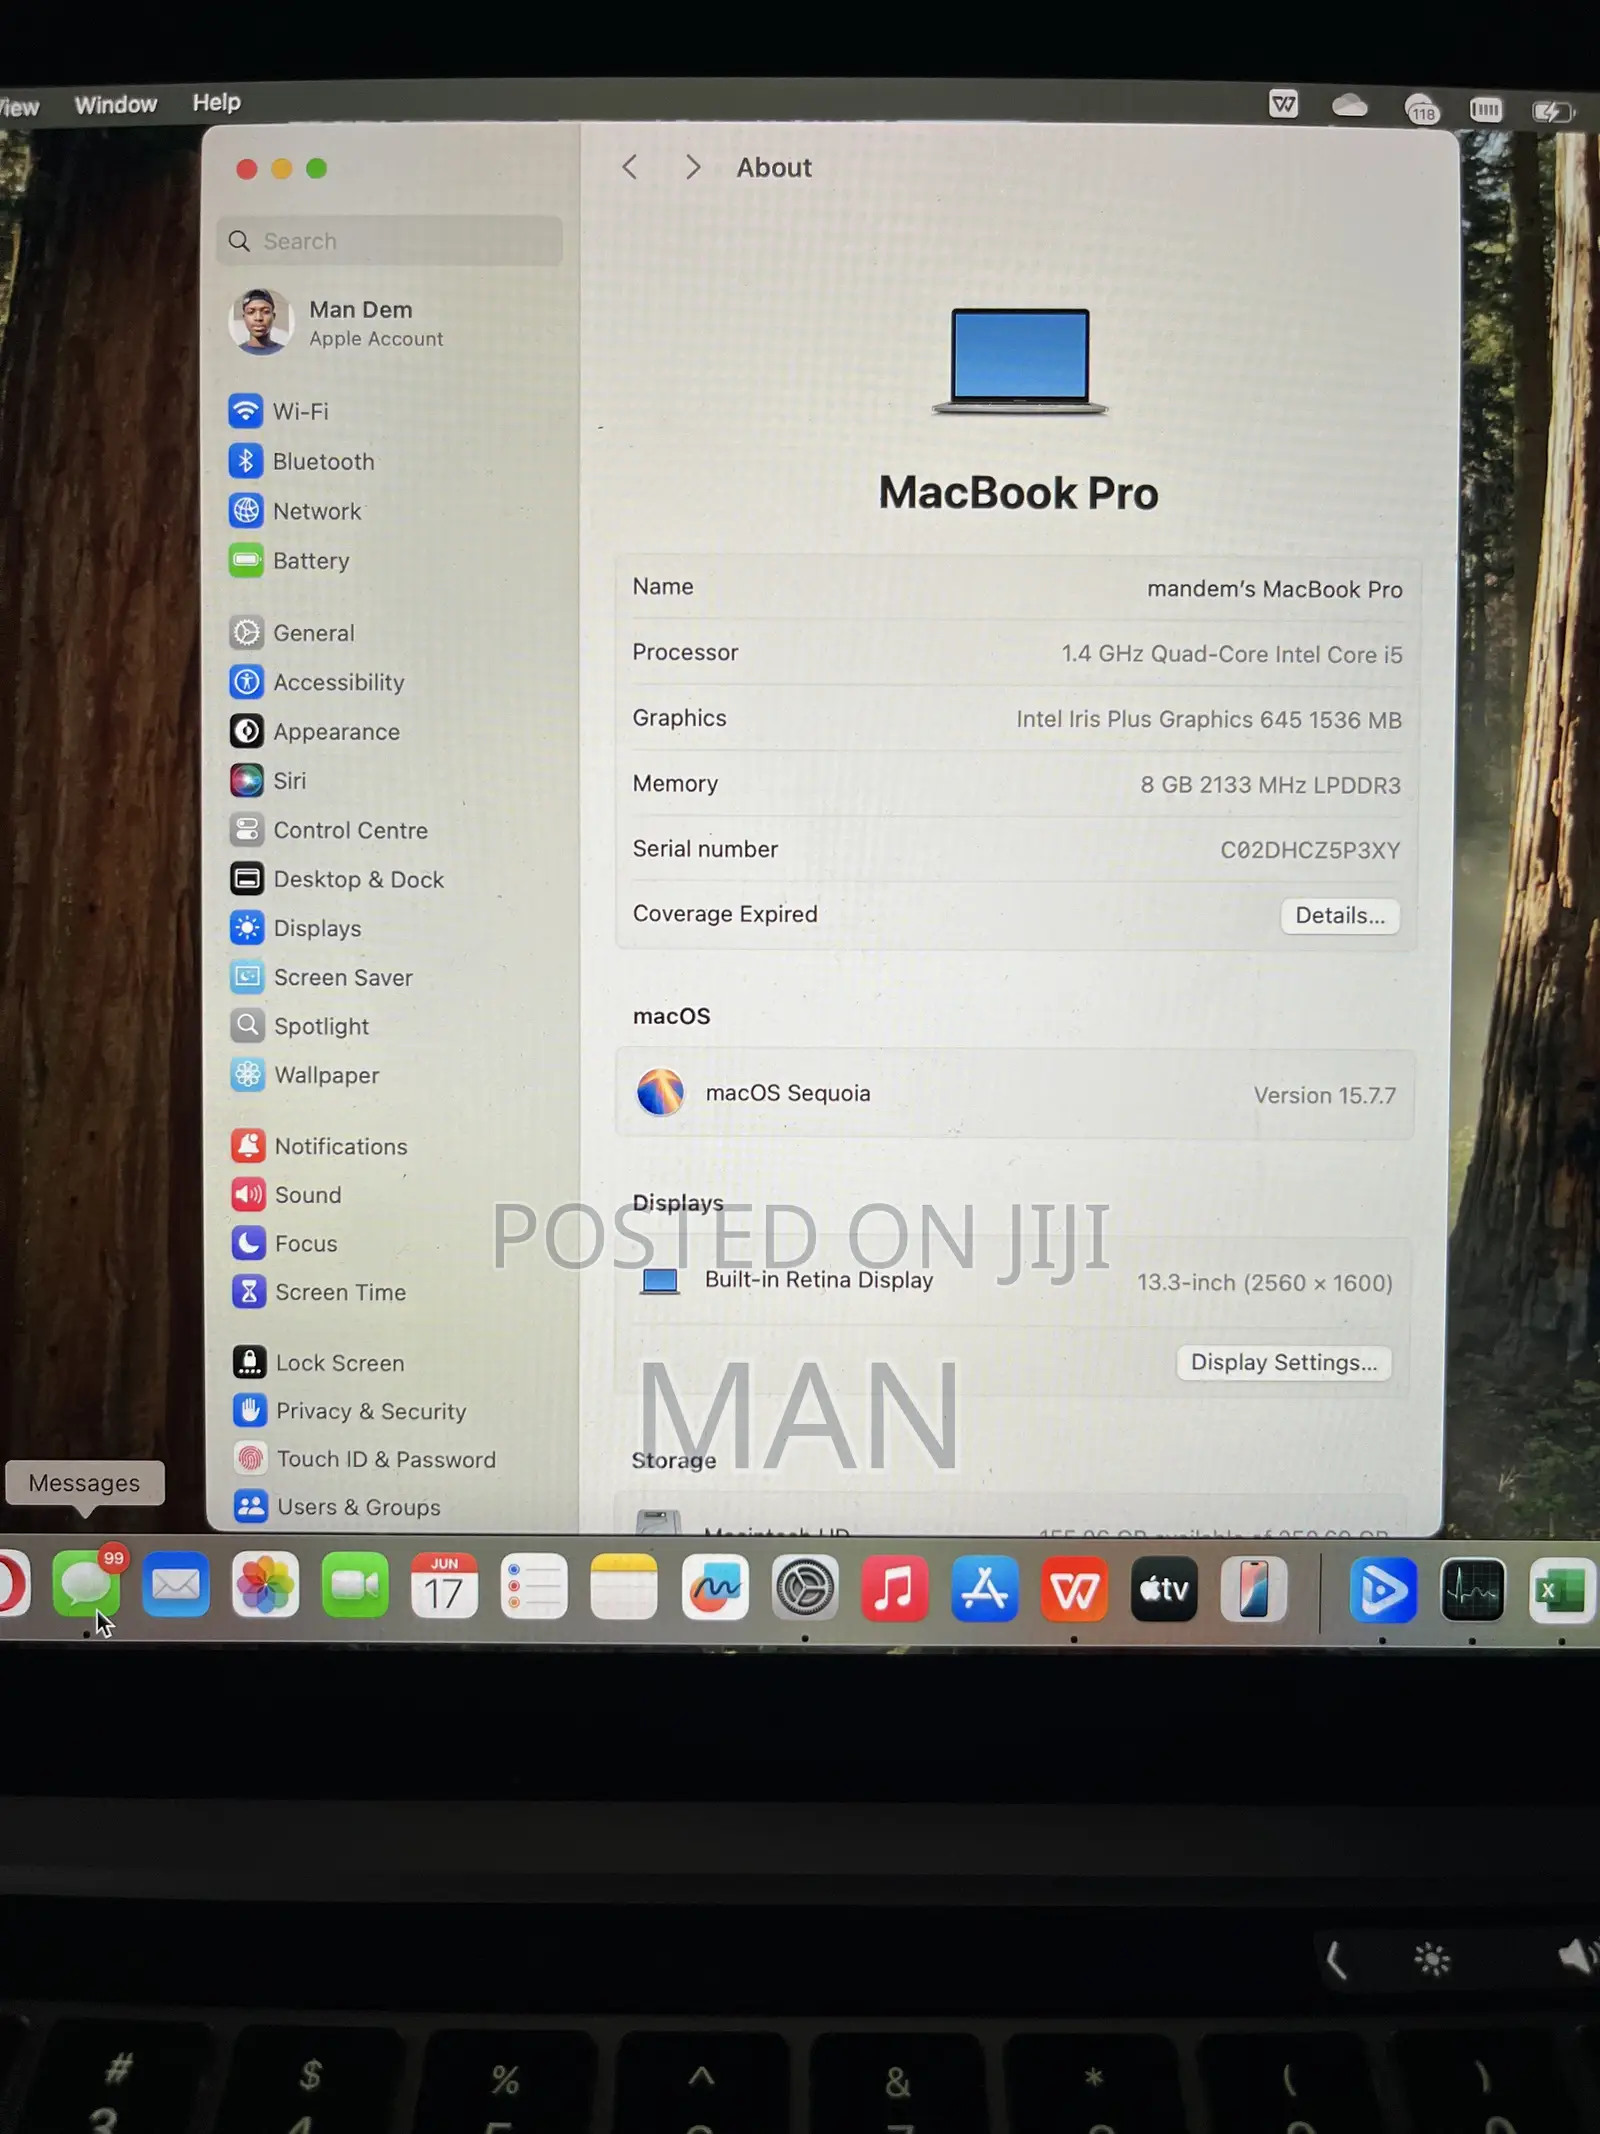Click the macOS Sequoia row

point(1015,1093)
